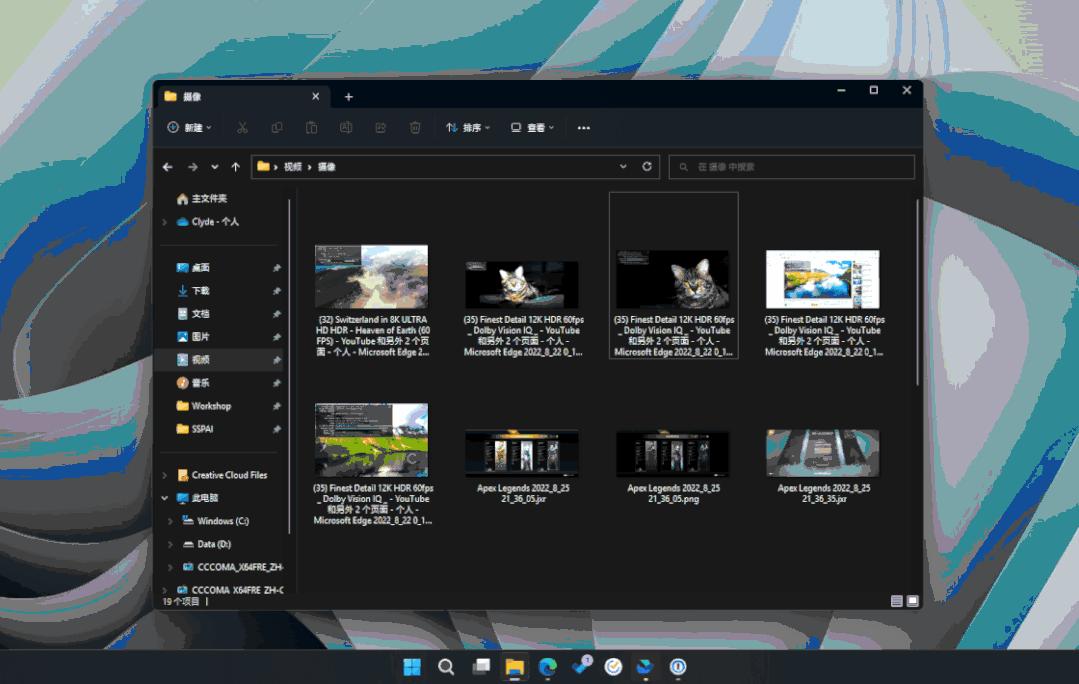This screenshot has width=1079, height=684.
Task: Open the 查看 (View) dropdown
Action: pyautogui.click(x=532, y=128)
